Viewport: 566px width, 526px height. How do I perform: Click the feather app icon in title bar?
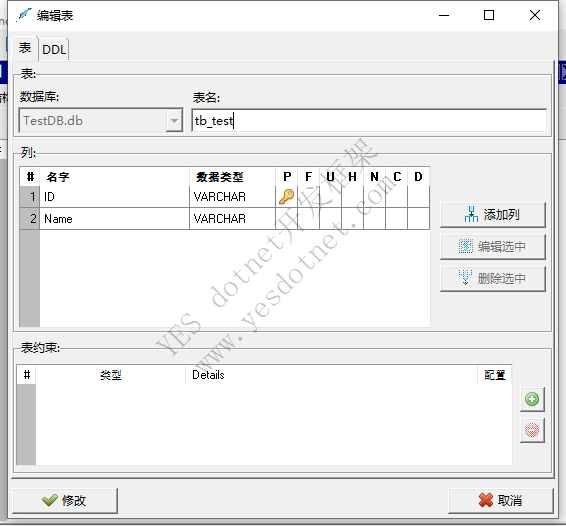24,15
